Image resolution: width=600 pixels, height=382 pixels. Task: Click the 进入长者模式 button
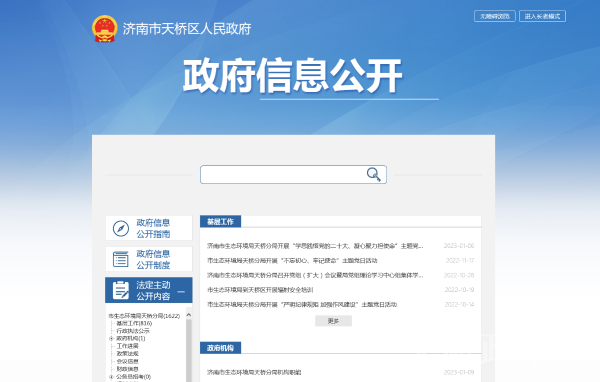click(x=542, y=16)
